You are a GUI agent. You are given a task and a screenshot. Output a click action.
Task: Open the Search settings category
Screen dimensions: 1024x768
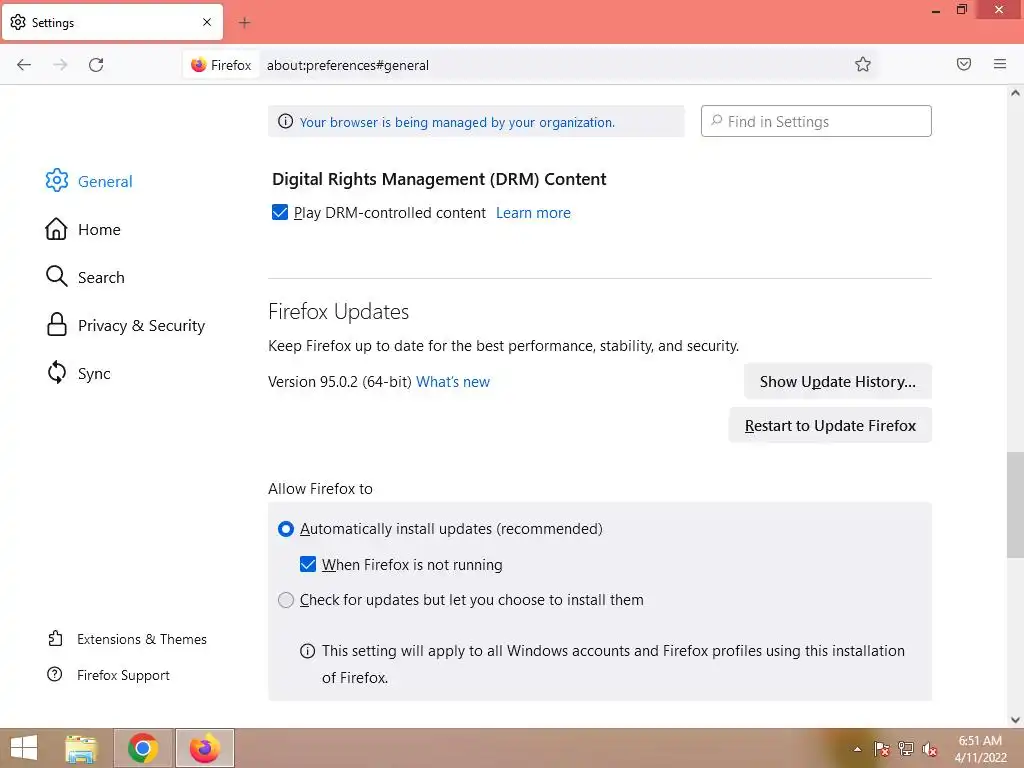tap(86, 277)
